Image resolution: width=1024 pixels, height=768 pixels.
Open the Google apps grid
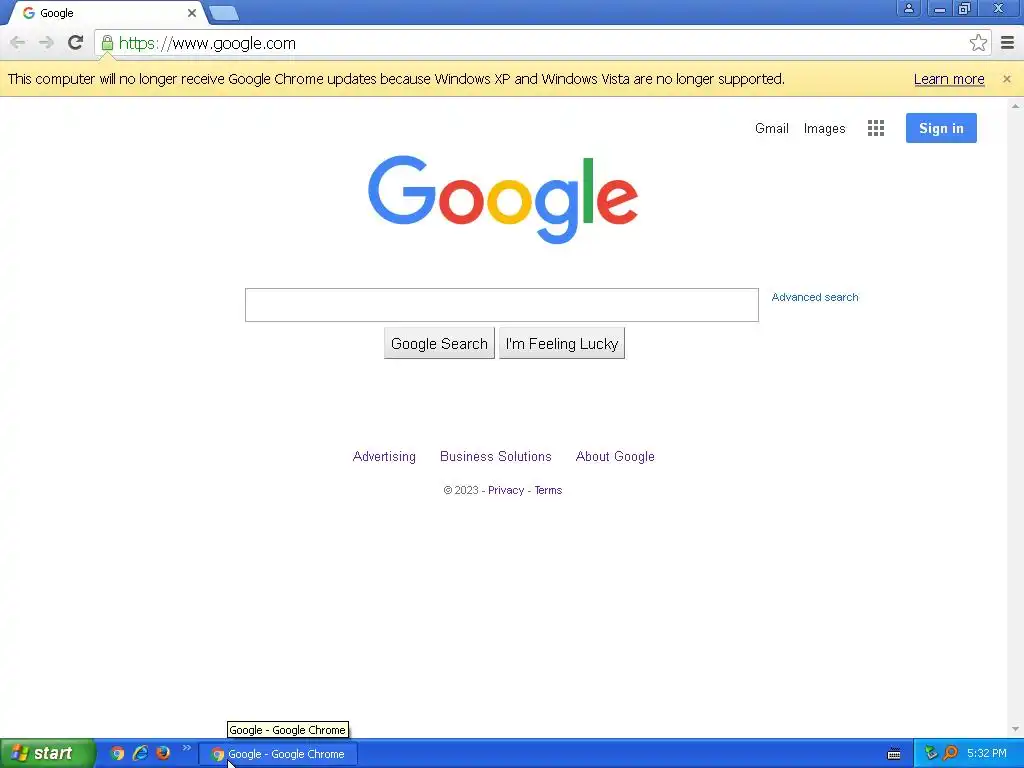coord(876,128)
